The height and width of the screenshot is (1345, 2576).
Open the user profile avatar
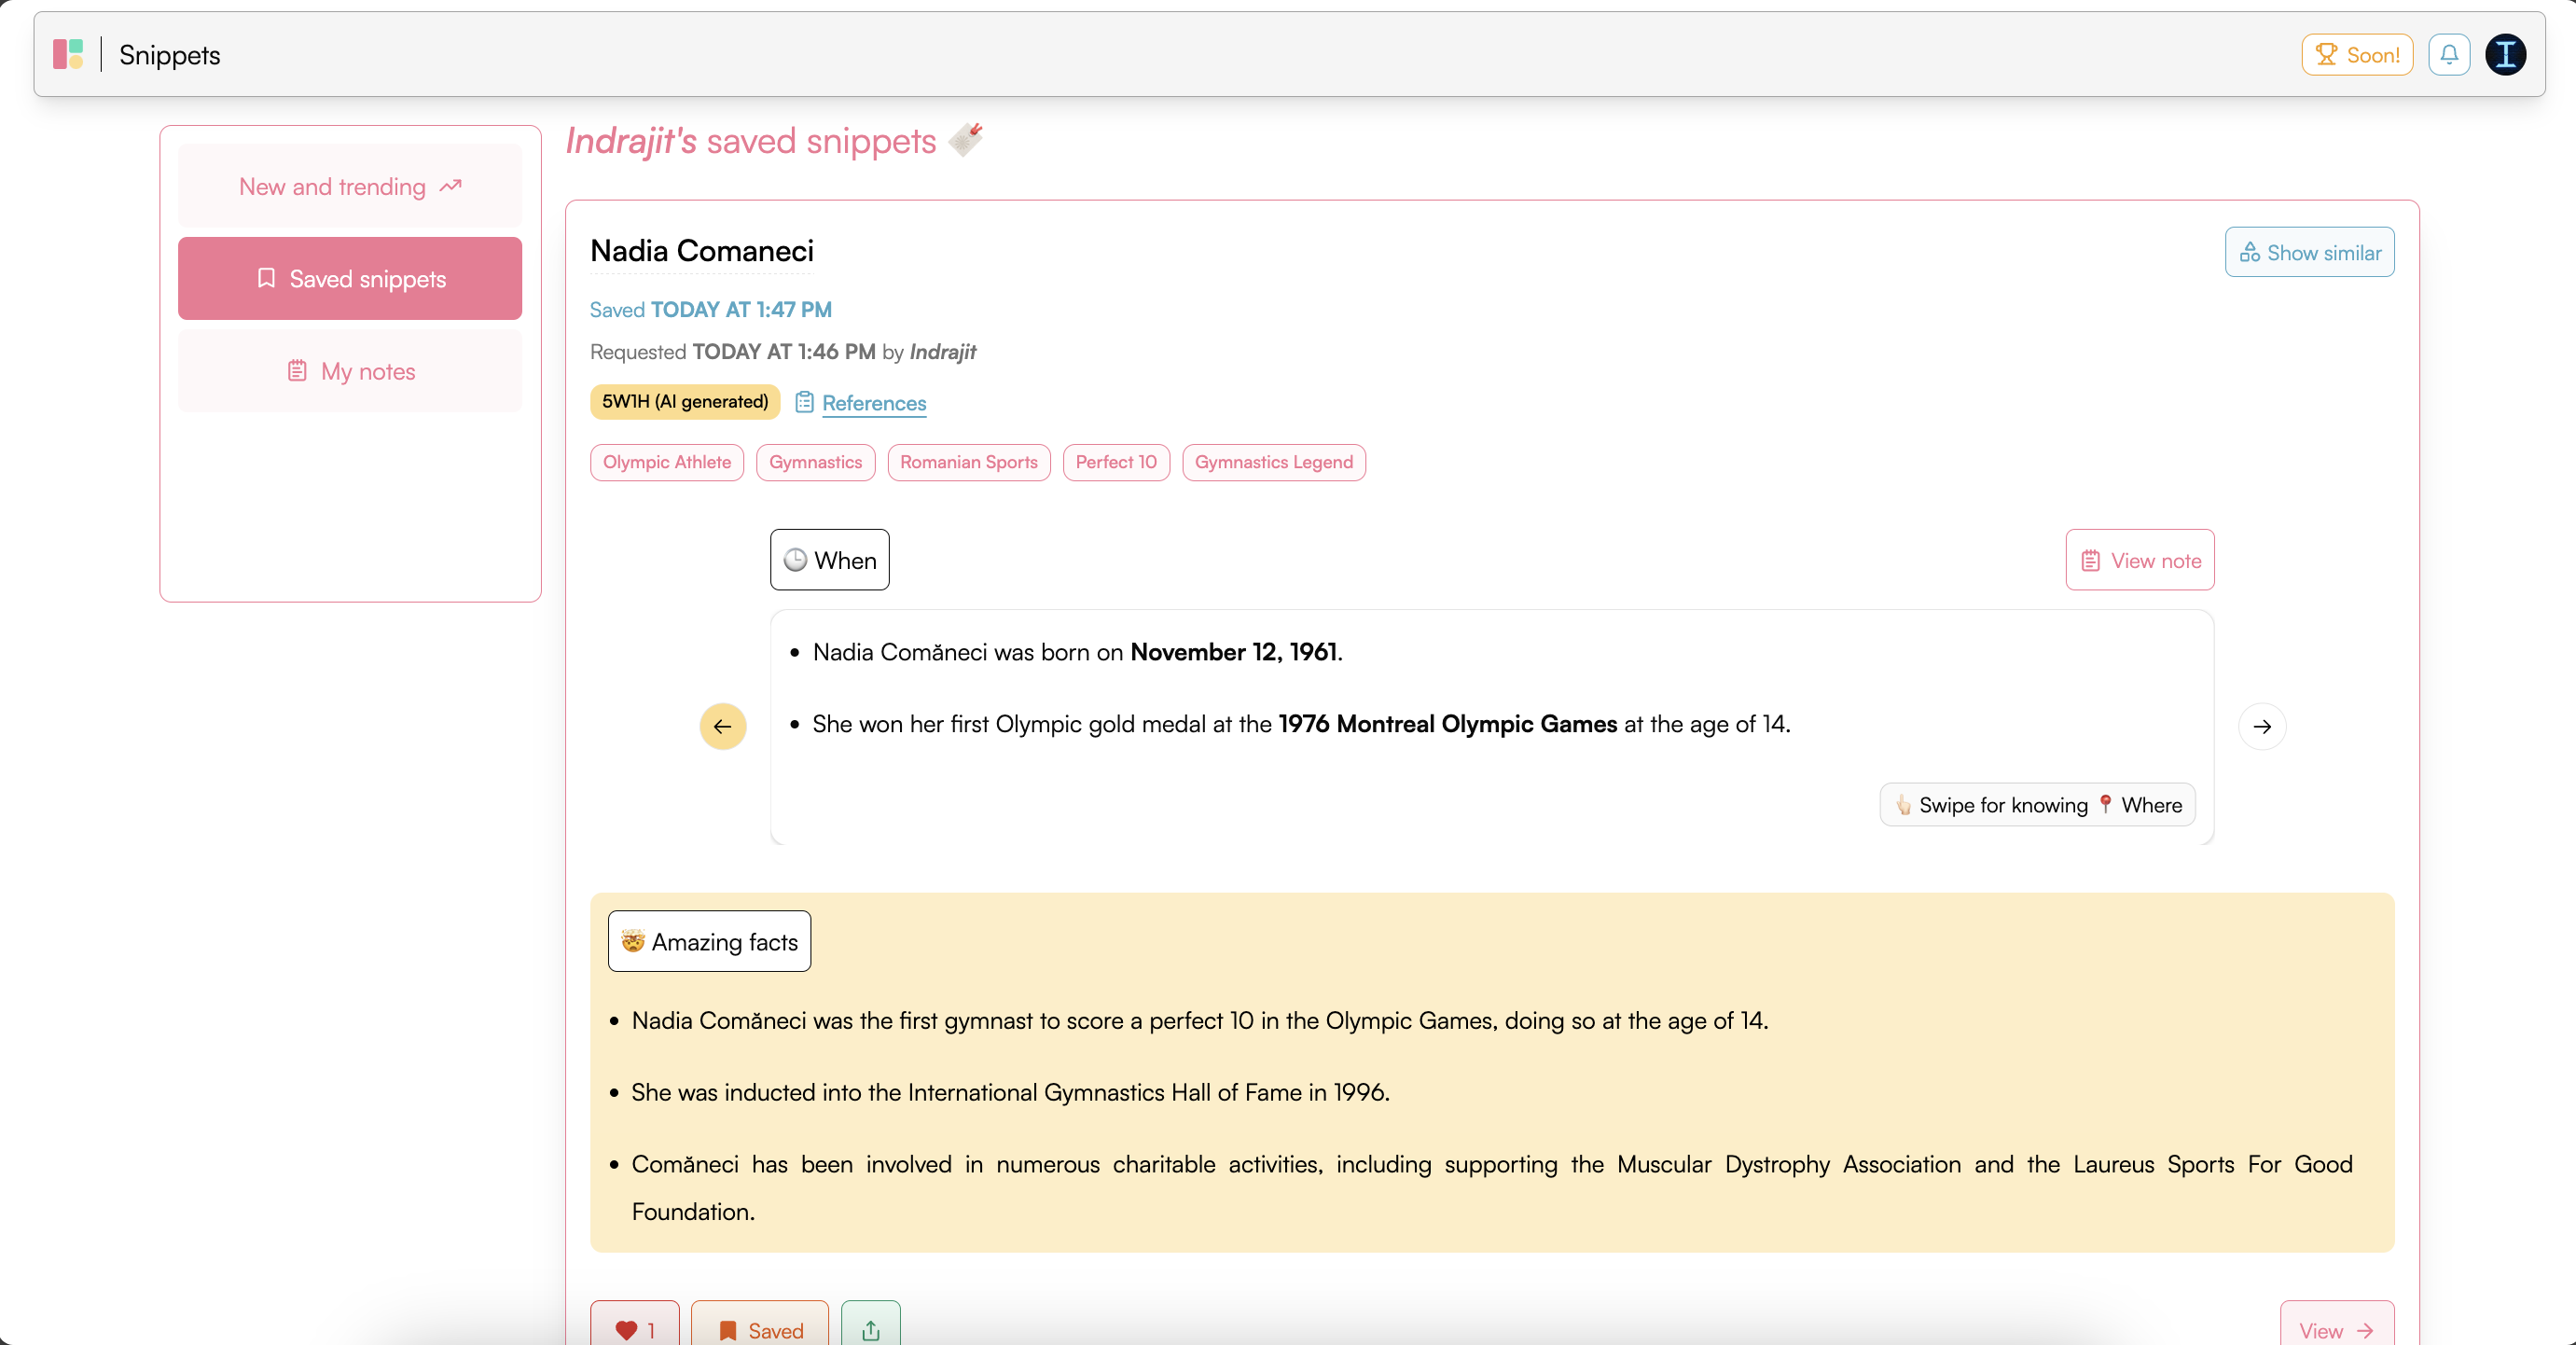pyautogui.click(x=2505, y=54)
